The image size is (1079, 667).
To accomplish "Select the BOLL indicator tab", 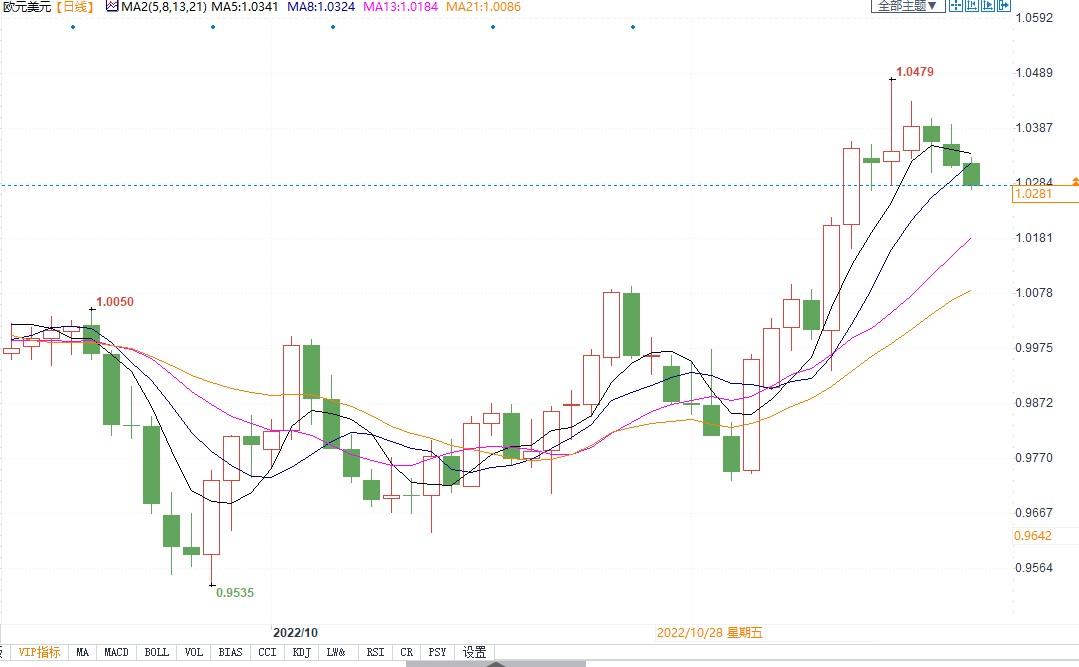I will pos(157,652).
